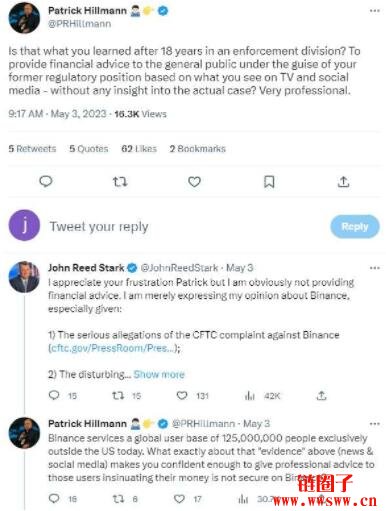This screenshot has height=511, width=386.
Task: Retweet the main Patrick Hillmann tweet
Action: 120,182
